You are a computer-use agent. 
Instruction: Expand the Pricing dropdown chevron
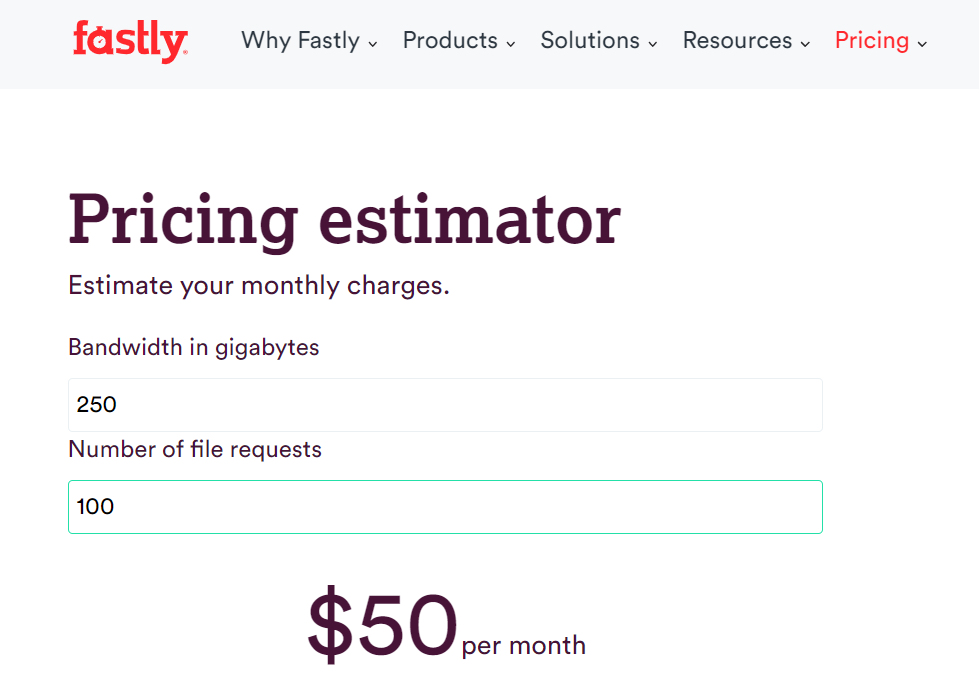click(921, 44)
